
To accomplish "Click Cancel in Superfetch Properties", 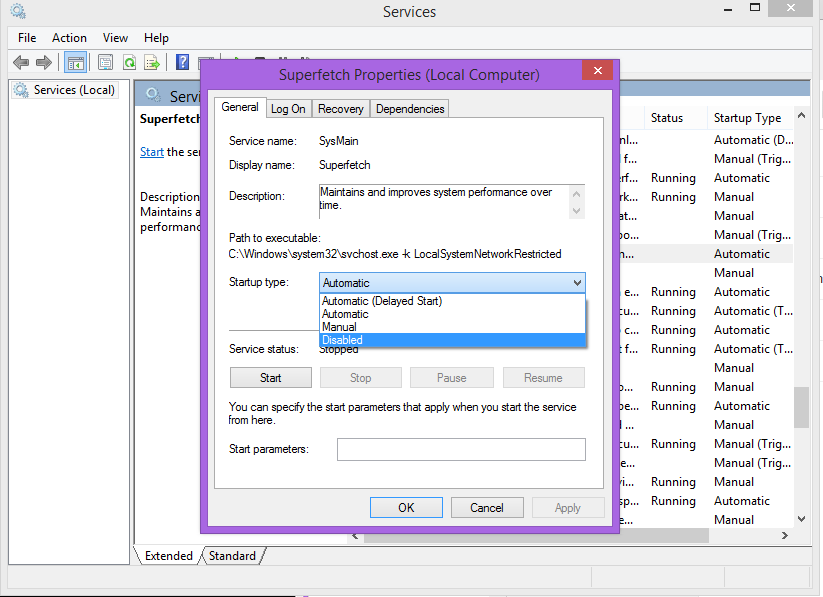I will tap(487, 508).
